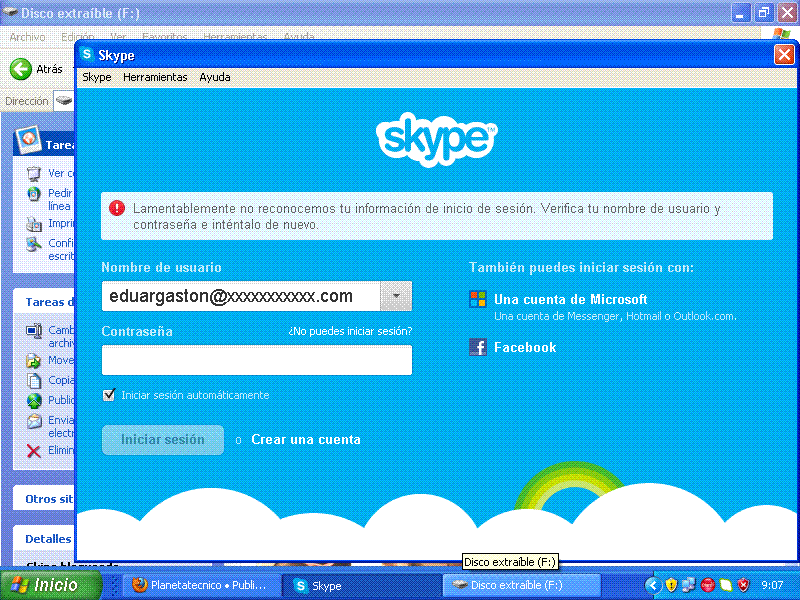The width and height of the screenshot is (800, 600).
Task: Focus the "Nombre de usuario" input field
Action: (241, 296)
